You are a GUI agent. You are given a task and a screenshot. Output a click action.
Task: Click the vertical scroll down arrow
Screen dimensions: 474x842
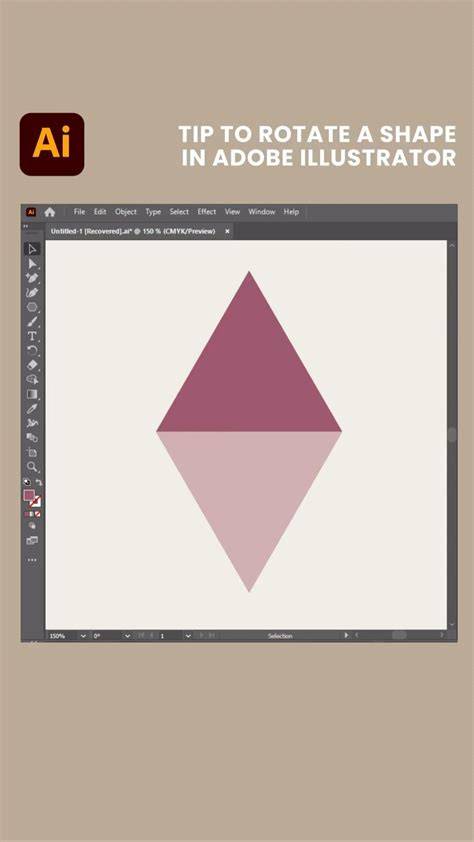(452, 625)
